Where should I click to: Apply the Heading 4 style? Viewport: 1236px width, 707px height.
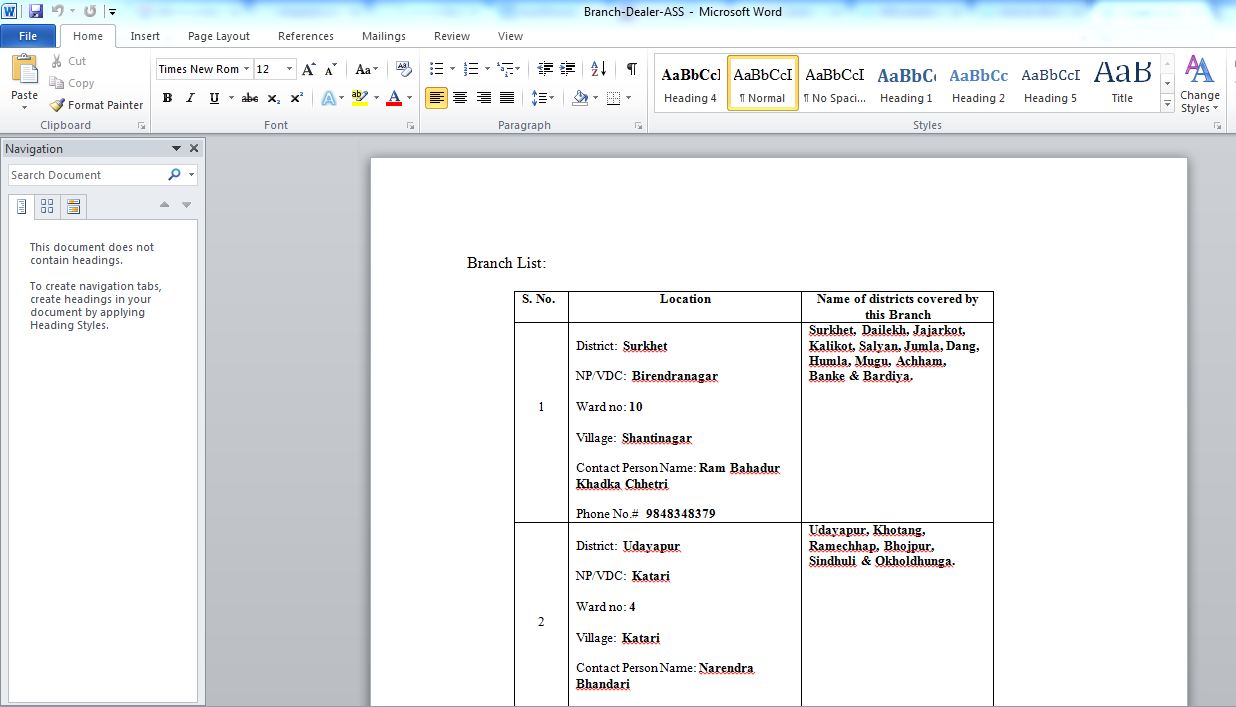point(690,83)
